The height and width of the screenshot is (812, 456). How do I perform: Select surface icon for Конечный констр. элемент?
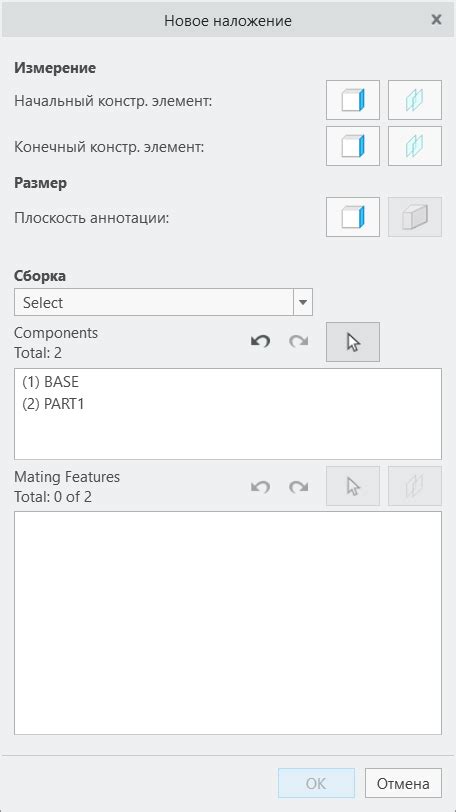coord(352,146)
